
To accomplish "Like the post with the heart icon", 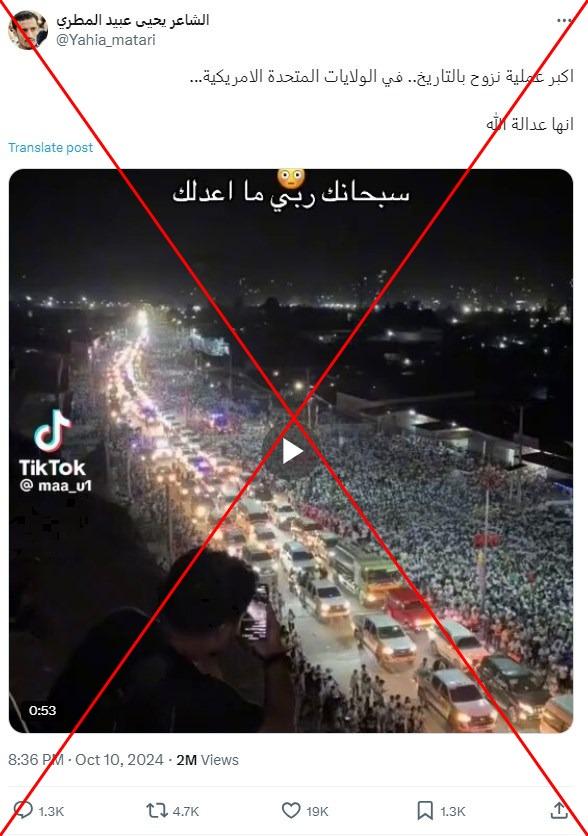I will pos(291,811).
